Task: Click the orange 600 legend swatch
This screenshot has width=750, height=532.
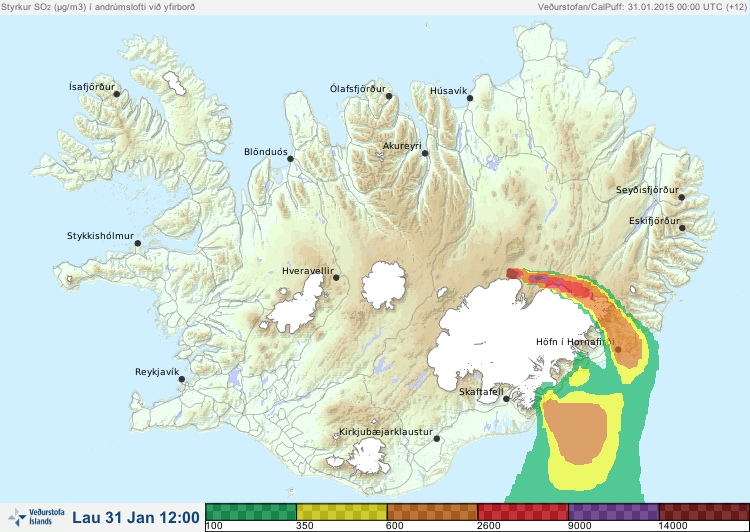Action: click(432, 512)
